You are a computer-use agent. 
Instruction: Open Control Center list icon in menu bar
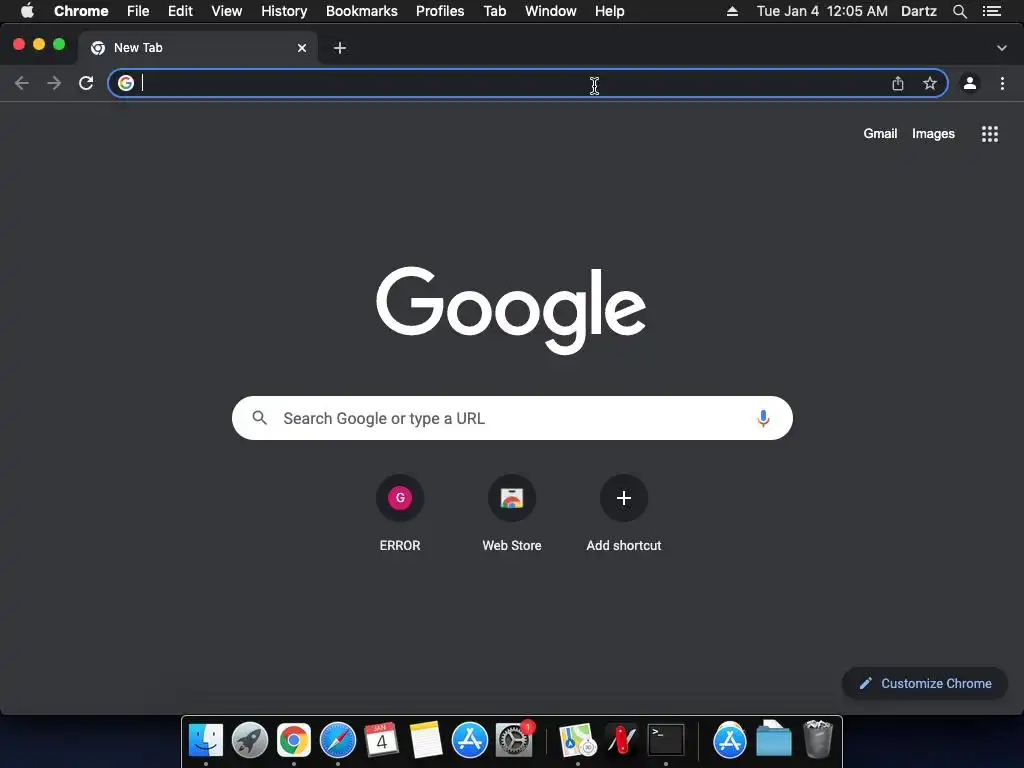tap(992, 11)
